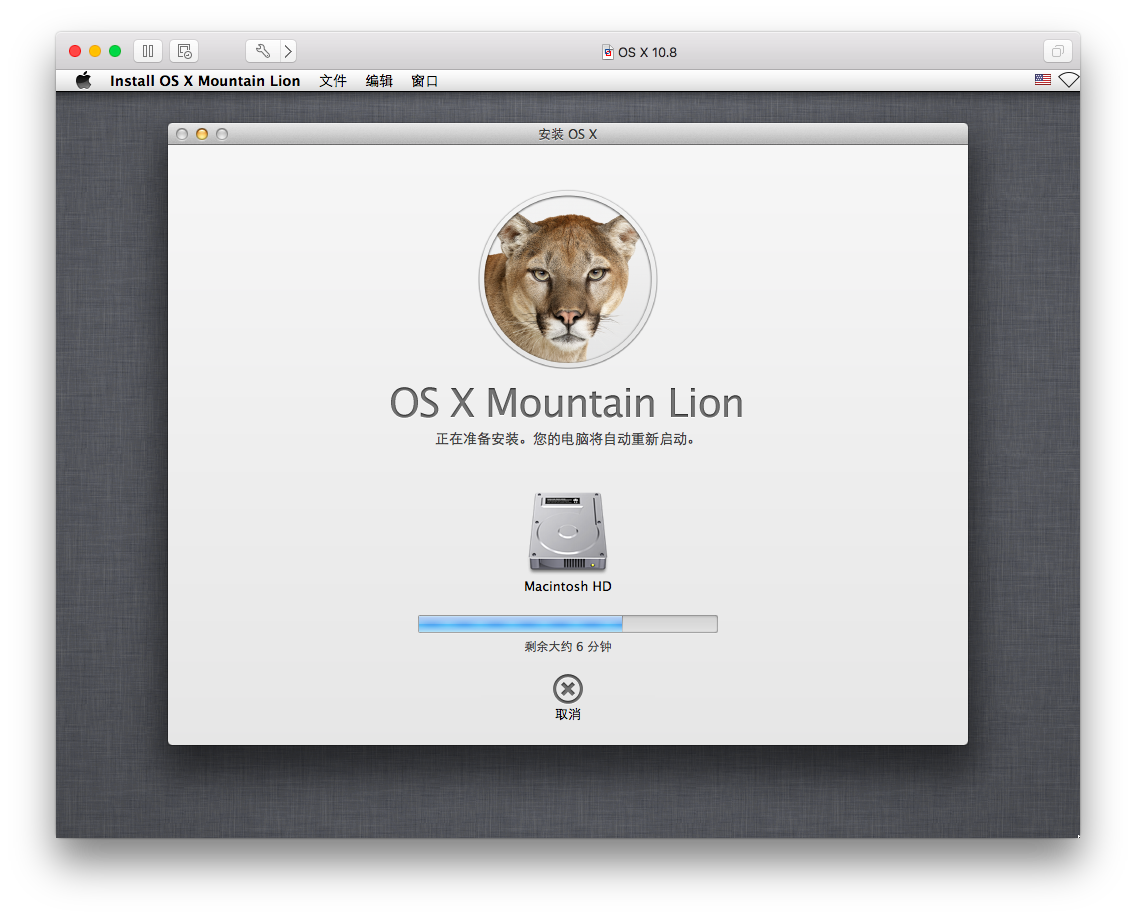Select the US flag input source
This screenshot has width=1136, height=918.
point(1043,79)
